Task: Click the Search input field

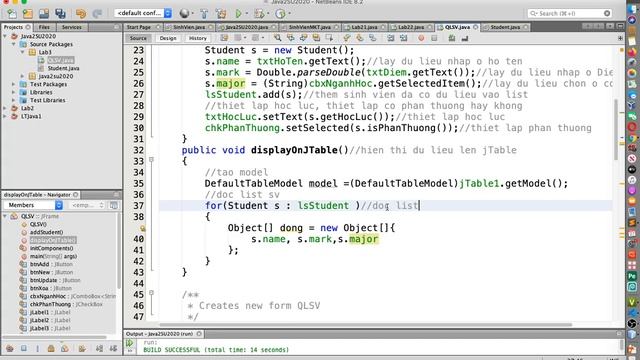Action: pos(569,13)
